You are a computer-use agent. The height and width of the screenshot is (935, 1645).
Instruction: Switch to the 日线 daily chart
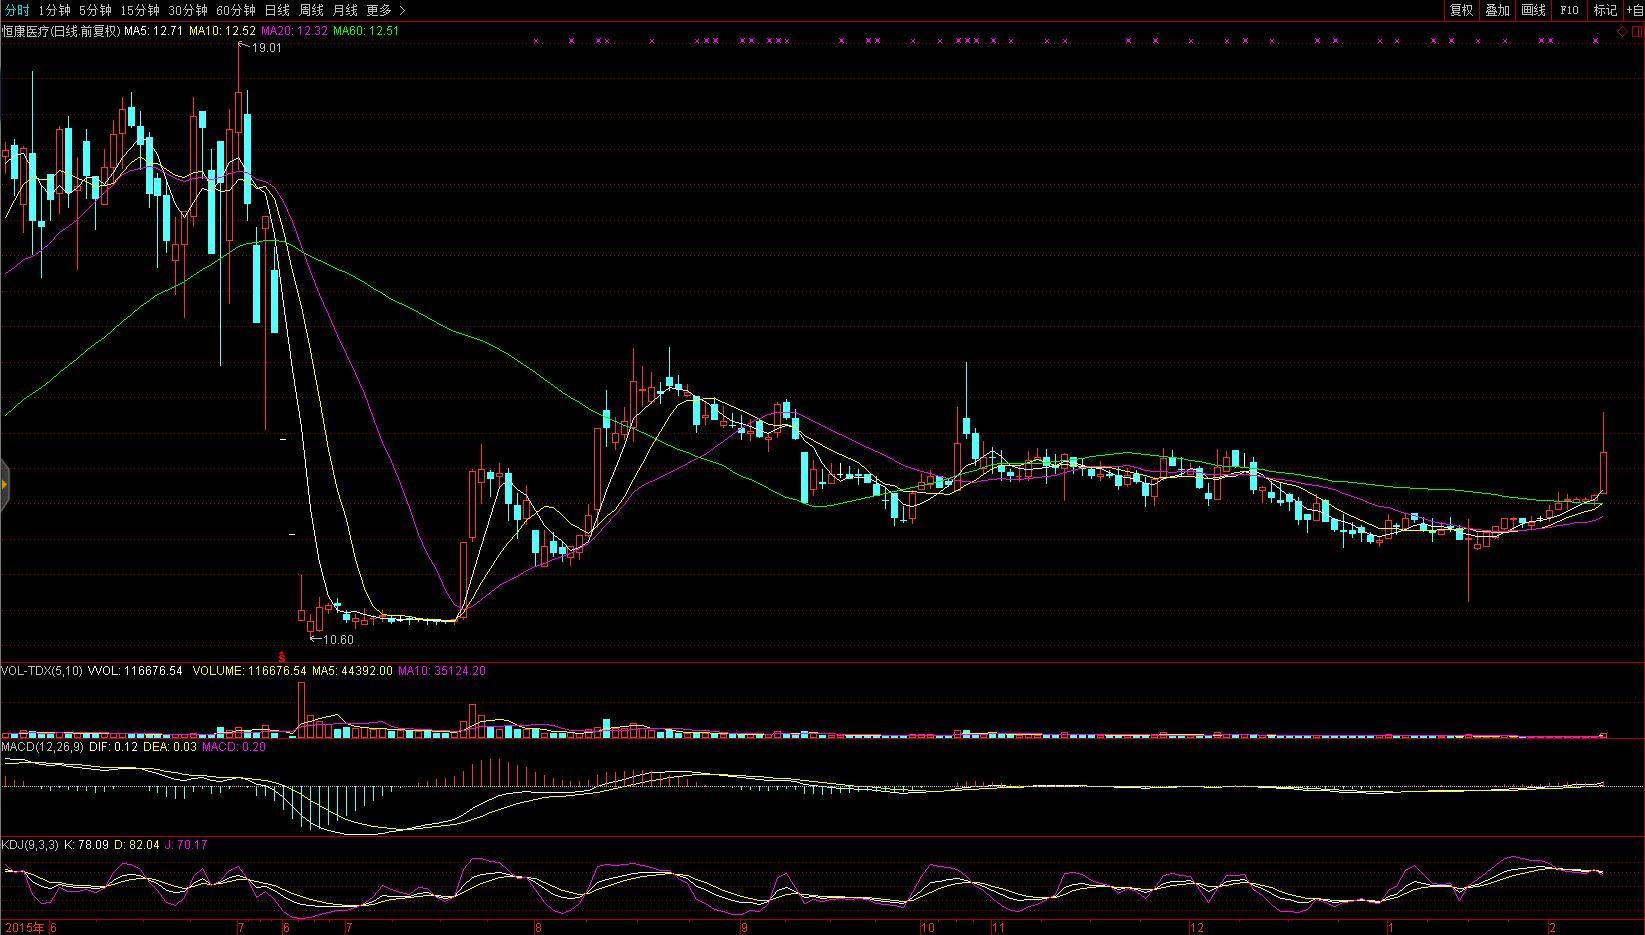pos(277,10)
